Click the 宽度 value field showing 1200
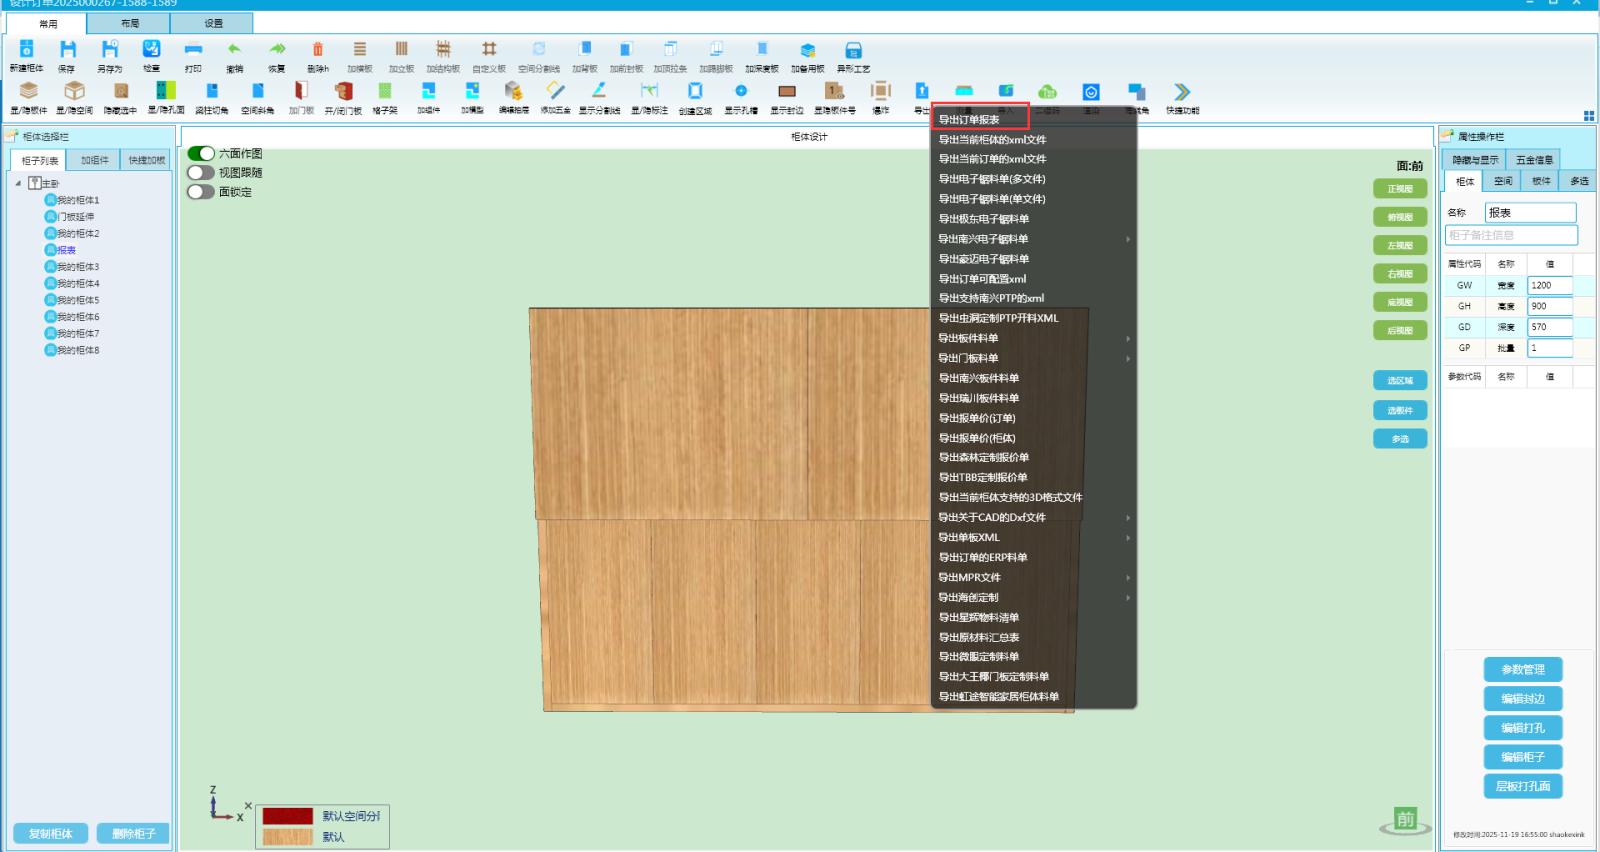 click(x=1549, y=286)
